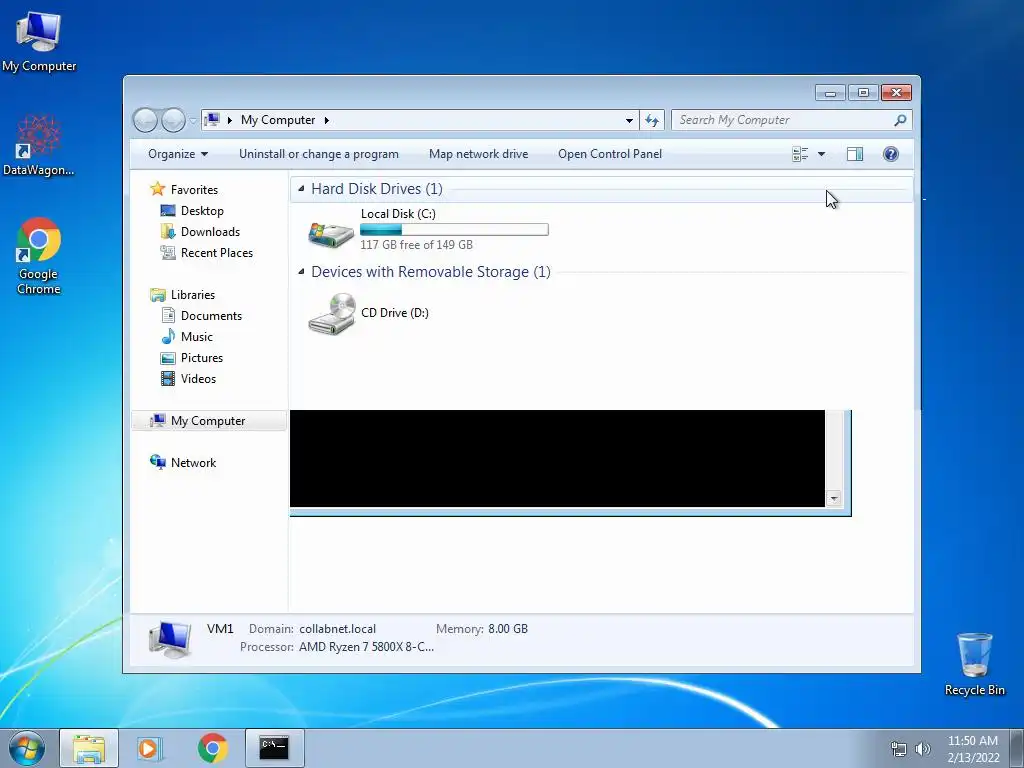Select Downloads in navigation pane
The image size is (1024, 768).
pyautogui.click(x=210, y=232)
